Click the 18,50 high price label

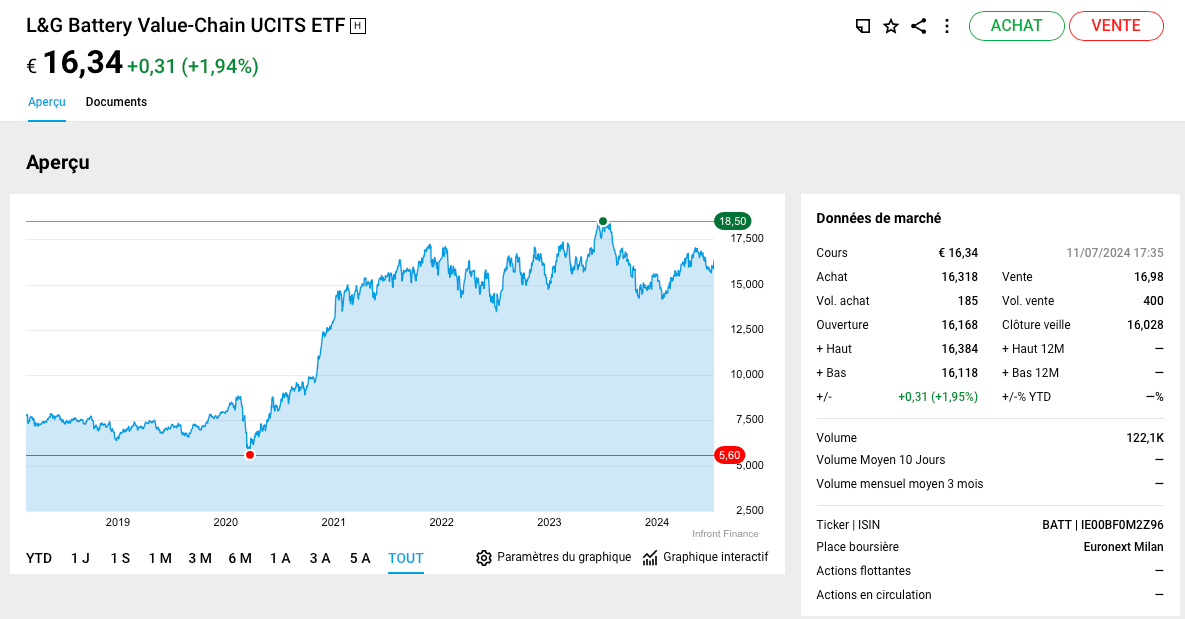click(732, 221)
